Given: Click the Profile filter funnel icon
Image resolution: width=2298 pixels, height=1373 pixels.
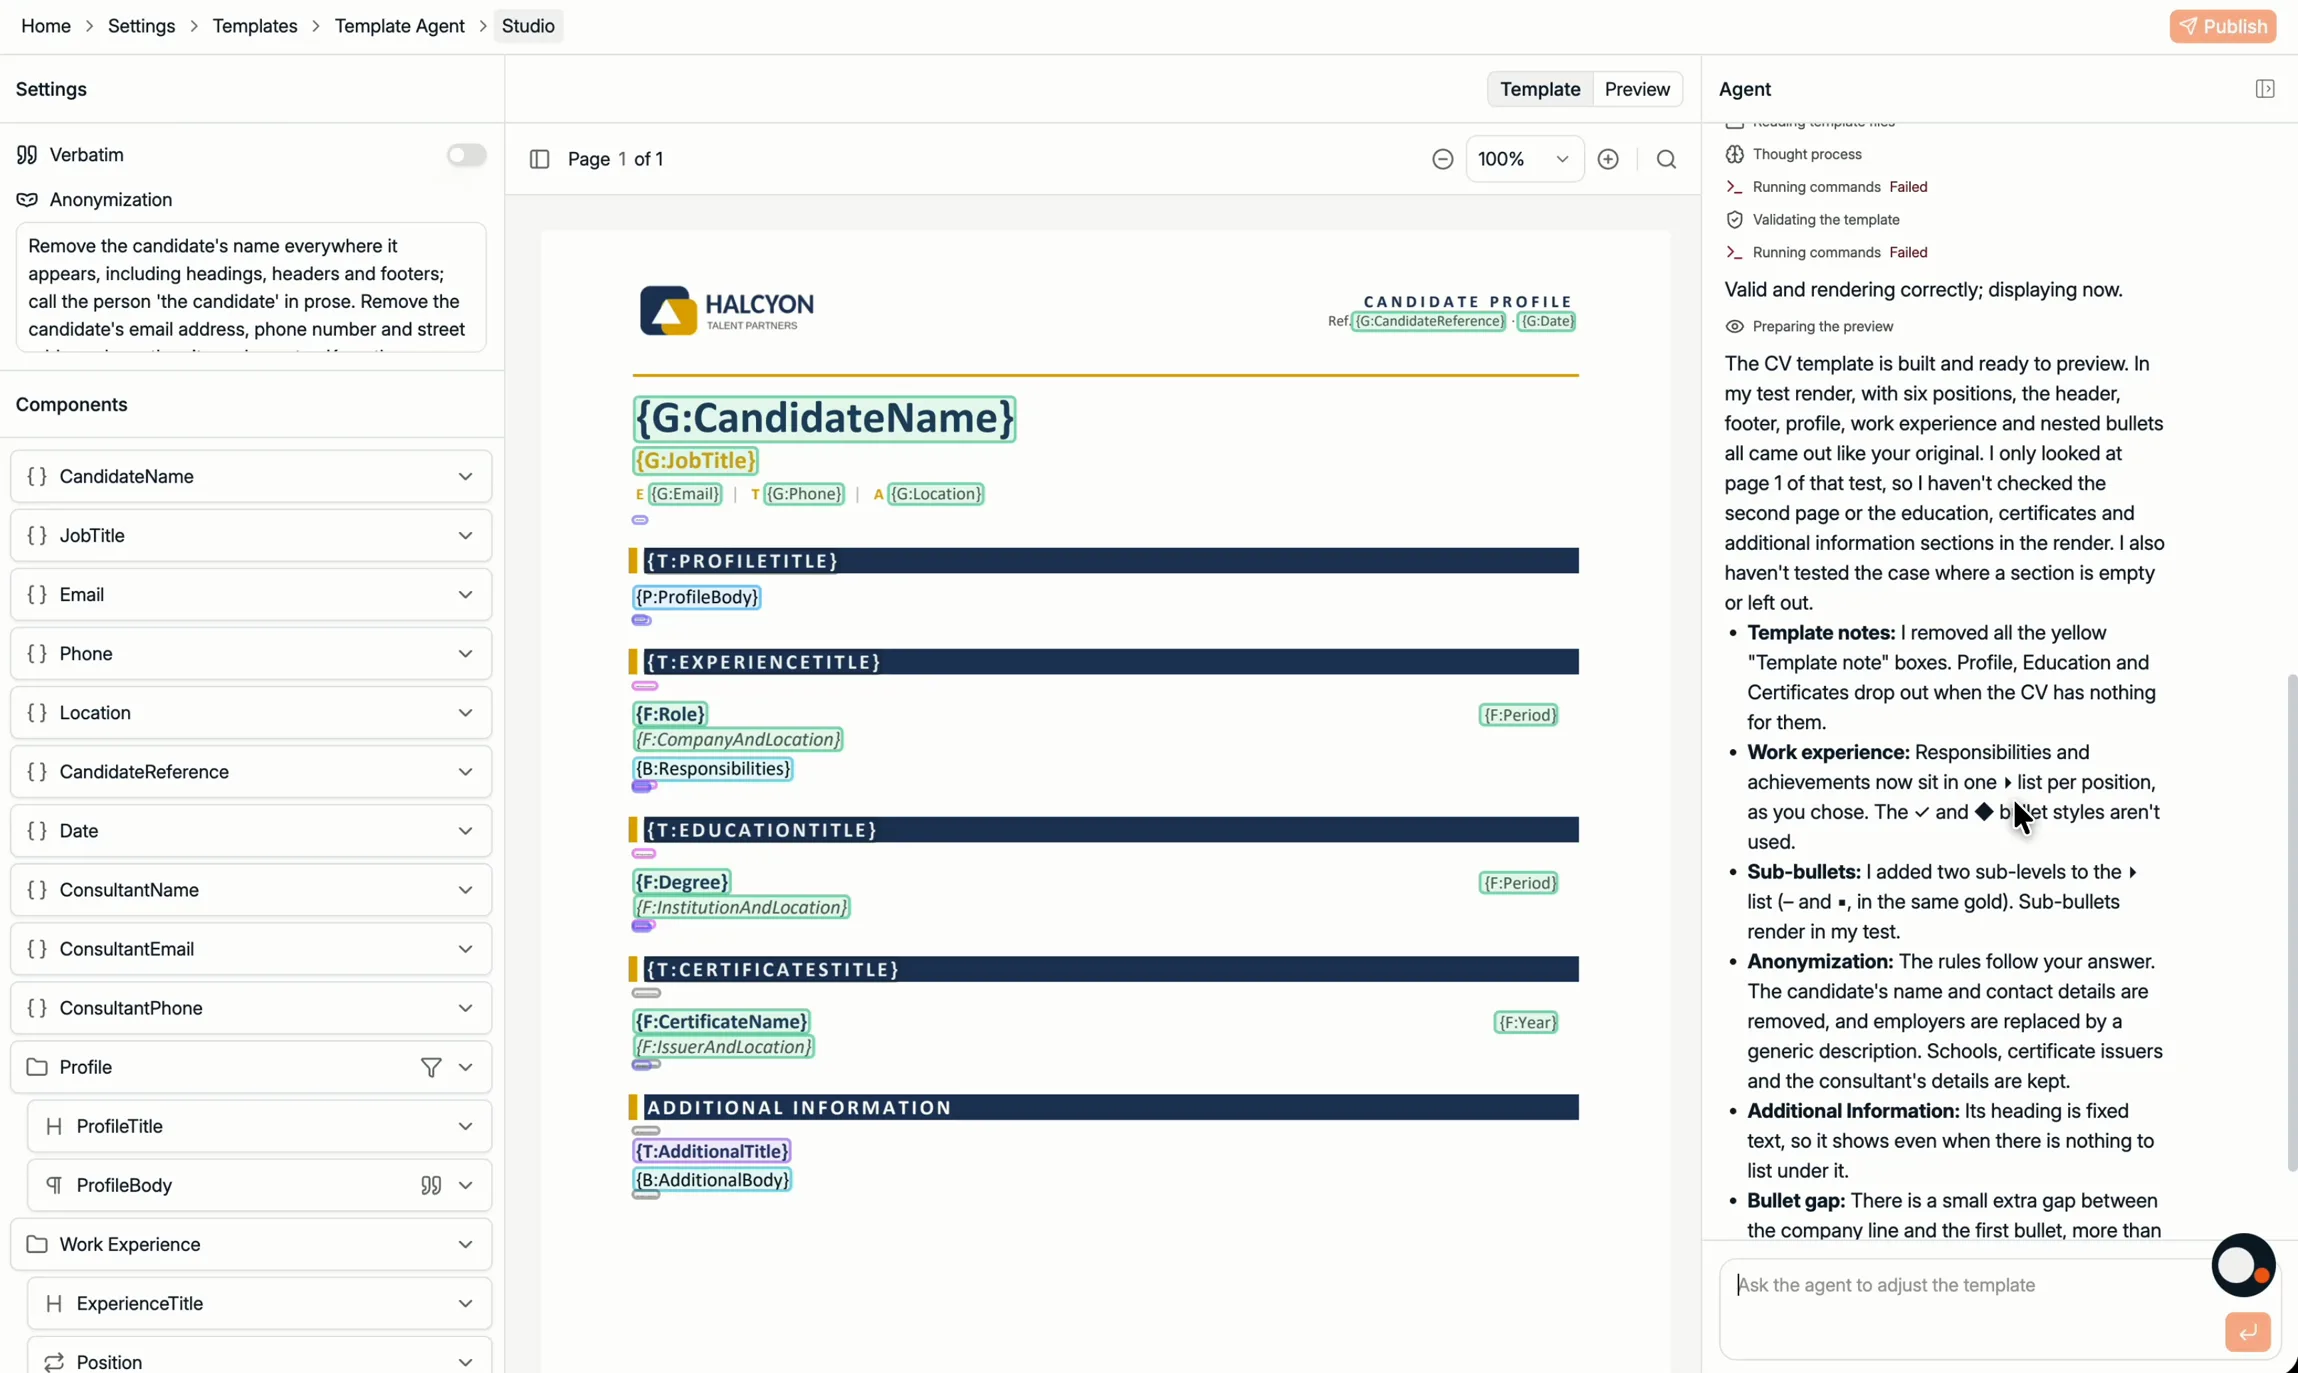Looking at the screenshot, I should [431, 1067].
